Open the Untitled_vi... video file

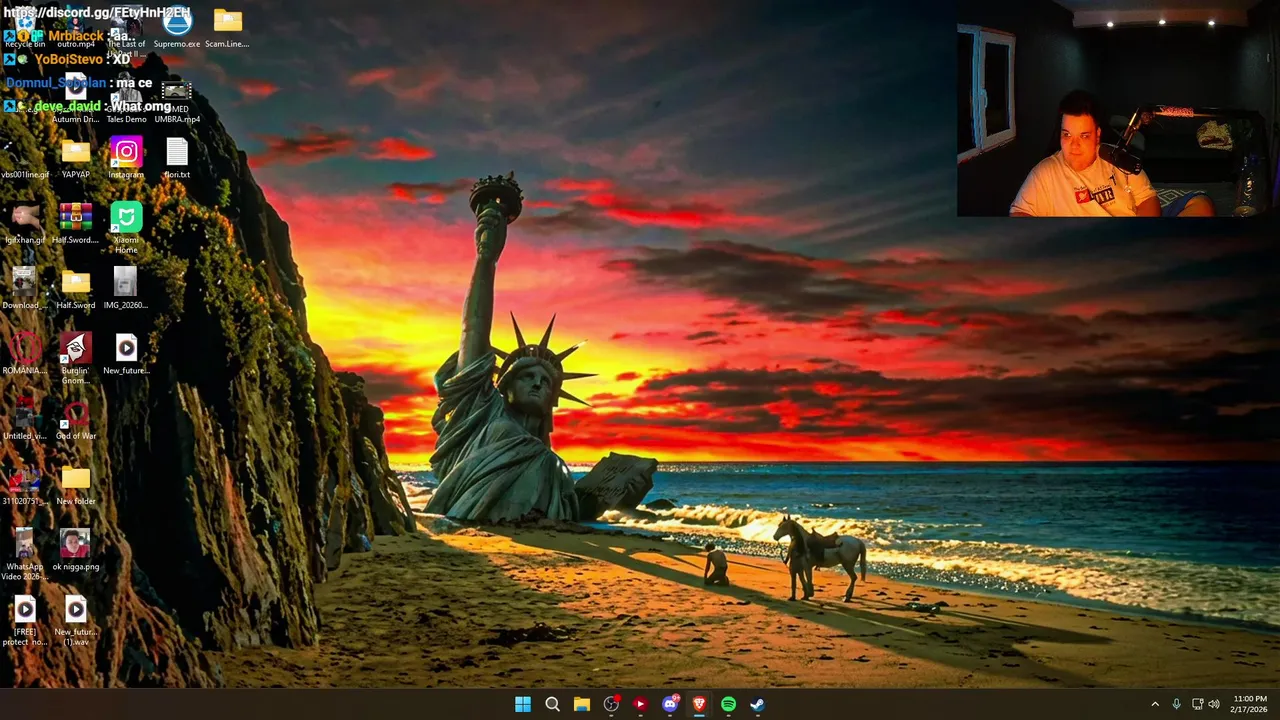click(25, 420)
